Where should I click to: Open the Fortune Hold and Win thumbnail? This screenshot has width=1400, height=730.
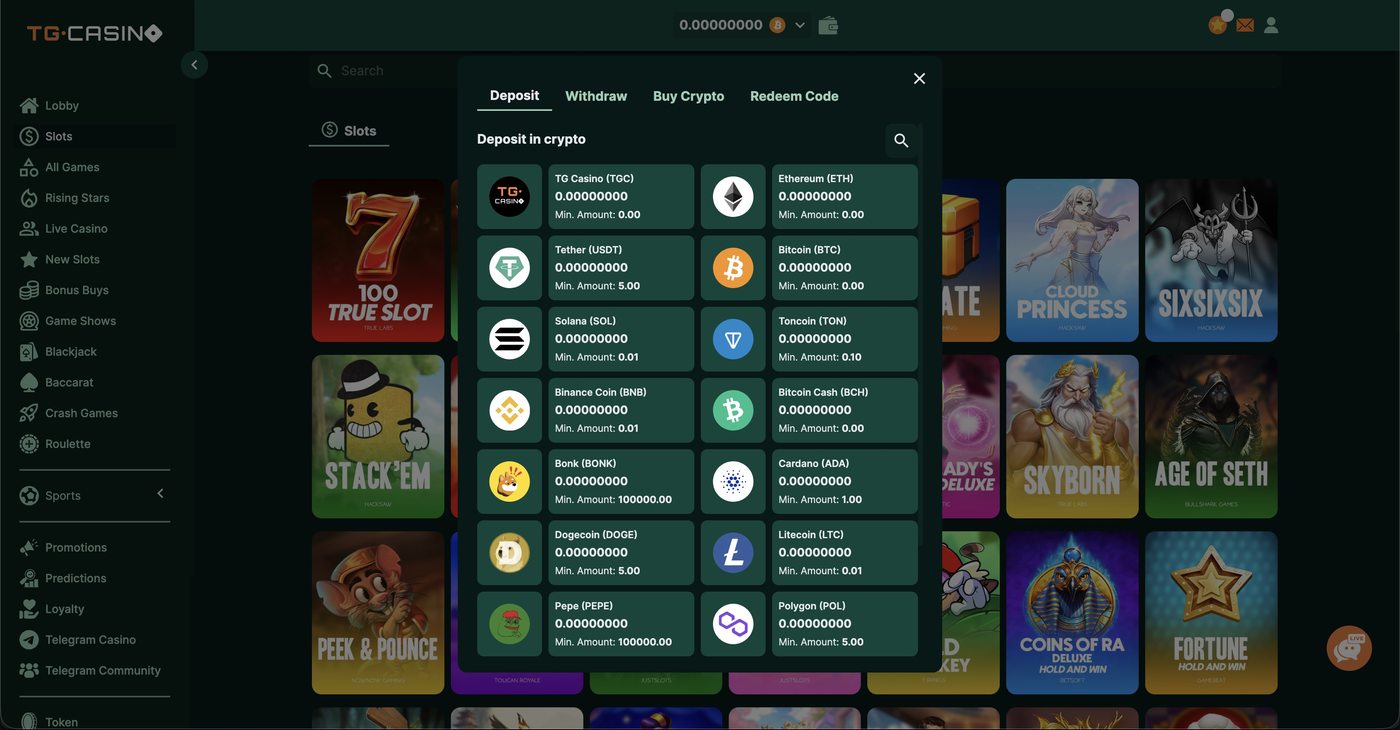pos(1211,613)
